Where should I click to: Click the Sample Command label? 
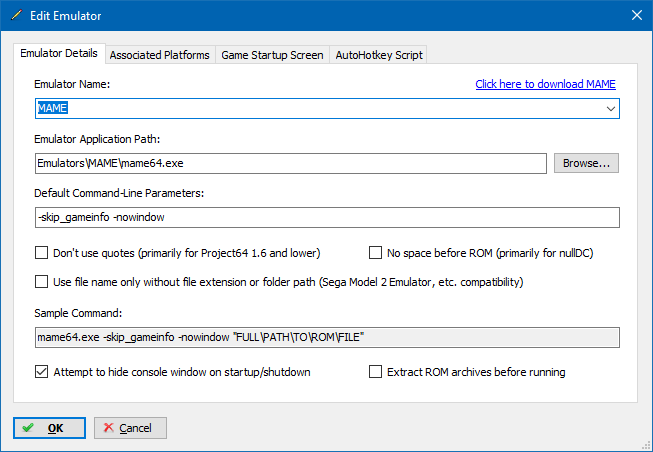(x=78, y=313)
